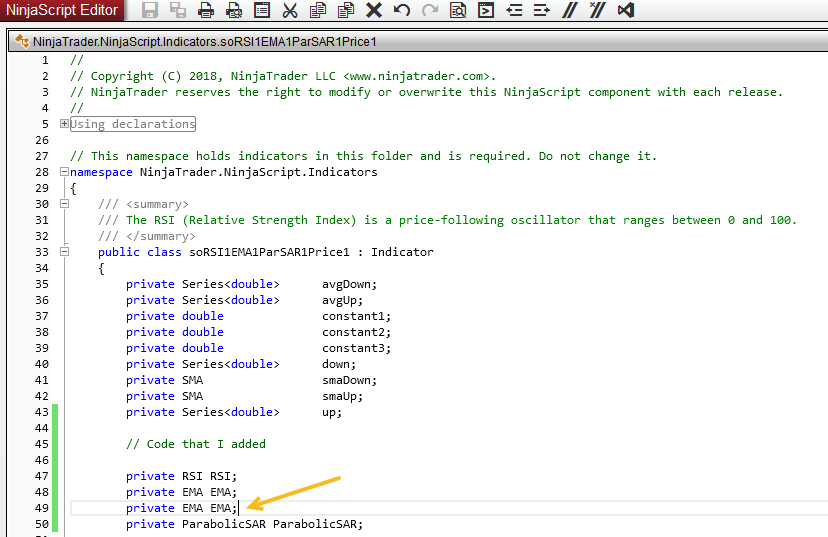The image size is (828, 537).
Task: Click 'EMA EMA;' on line 48
Action: (210, 492)
